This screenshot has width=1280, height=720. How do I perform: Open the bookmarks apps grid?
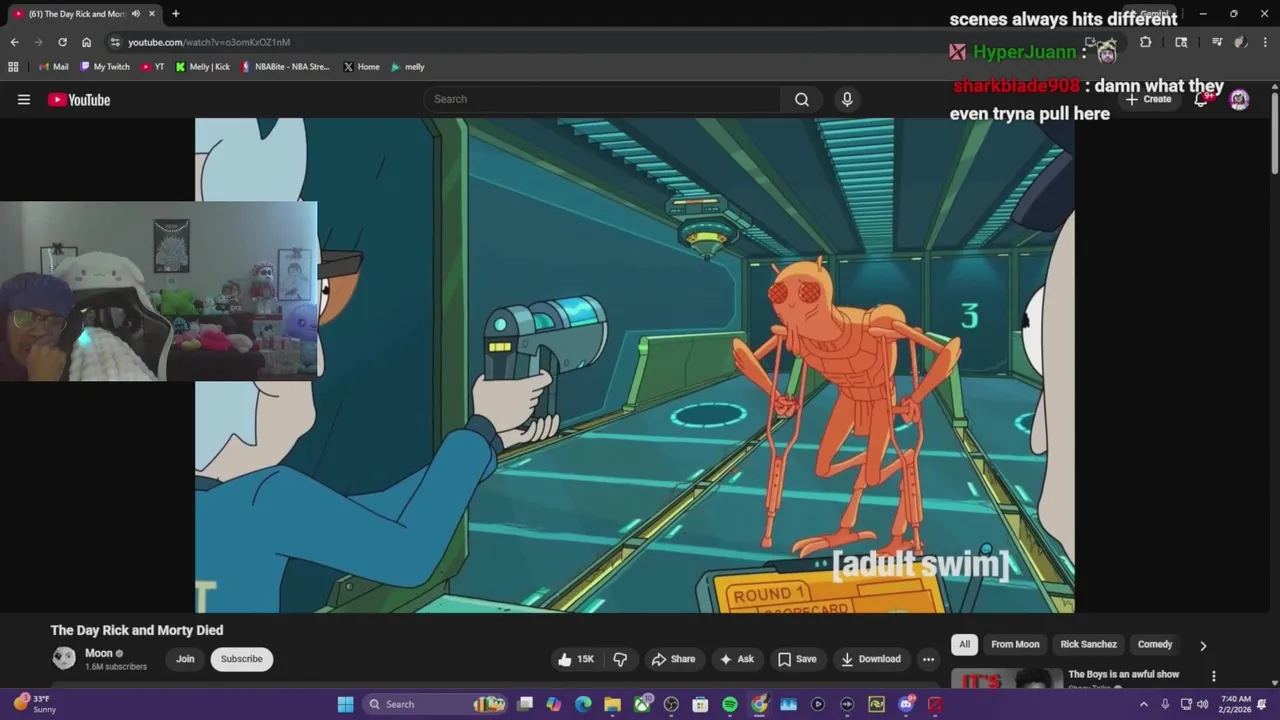(x=13, y=67)
